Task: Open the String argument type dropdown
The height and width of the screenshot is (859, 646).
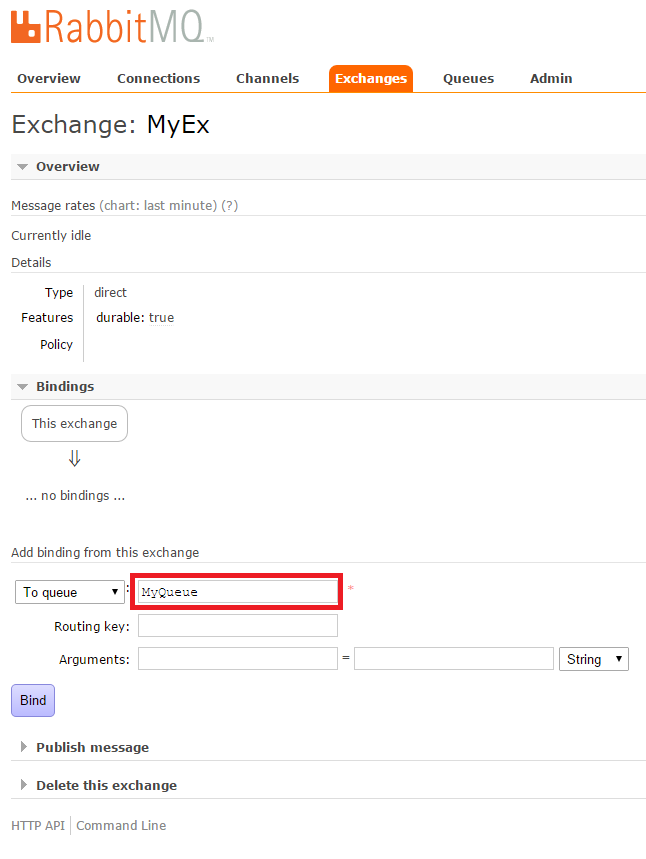Action: tap(594, 659)
